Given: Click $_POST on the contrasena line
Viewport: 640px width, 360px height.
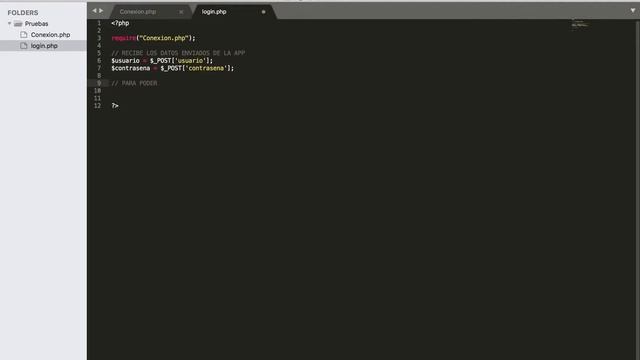Looking at the screenshot, I should tap(171, 68).
